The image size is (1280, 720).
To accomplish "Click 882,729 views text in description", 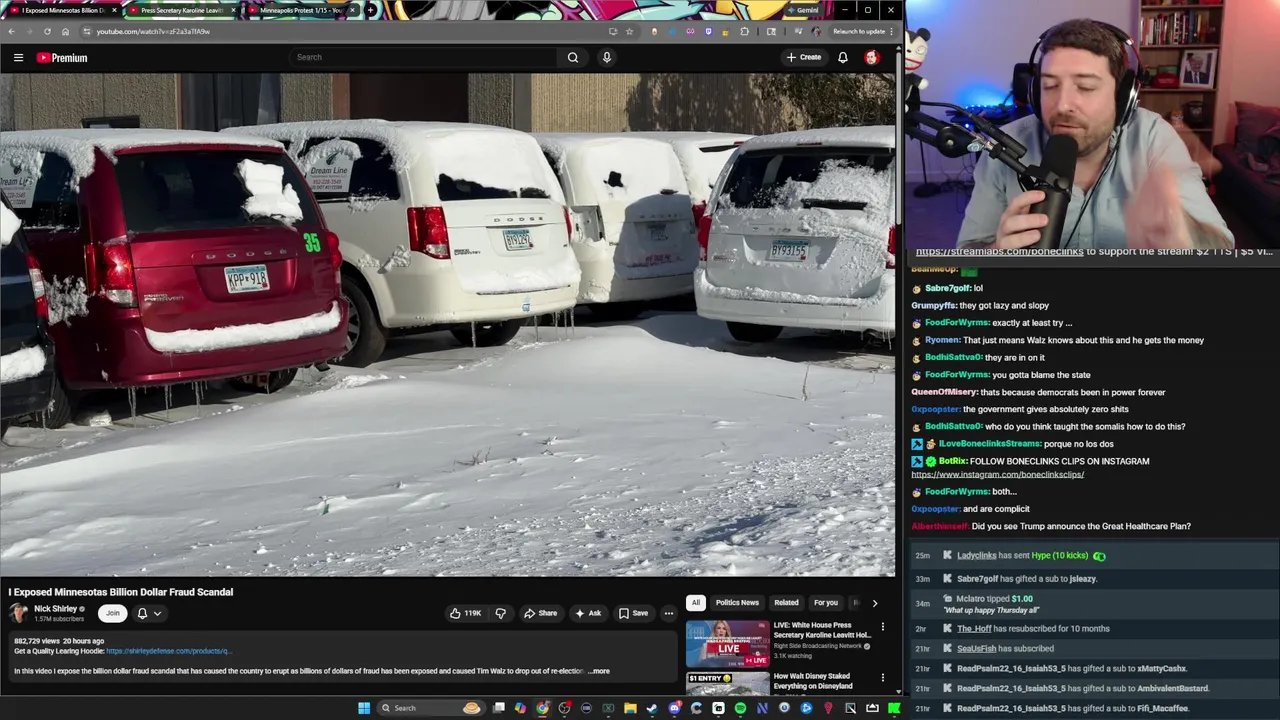I will (36, 641).
